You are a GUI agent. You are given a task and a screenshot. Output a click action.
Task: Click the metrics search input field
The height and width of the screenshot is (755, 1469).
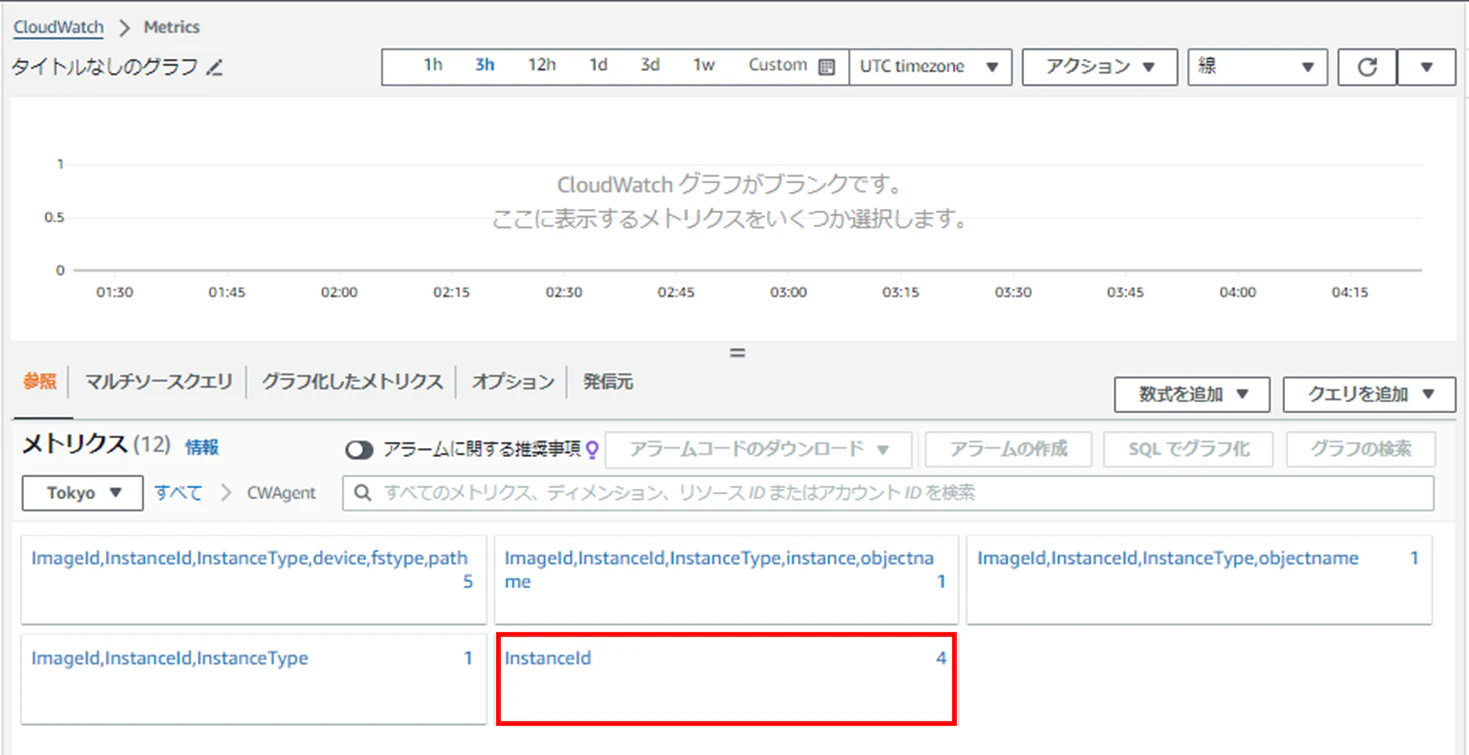pos(888,493)
